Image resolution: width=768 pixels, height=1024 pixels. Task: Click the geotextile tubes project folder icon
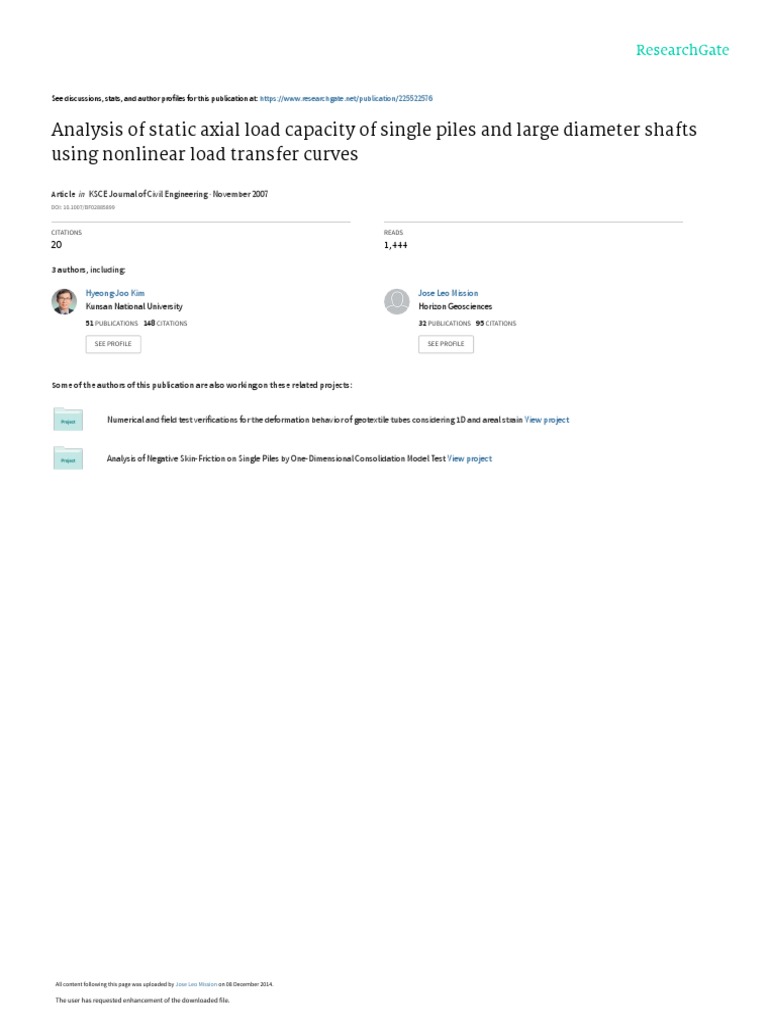tap(68, 419)
